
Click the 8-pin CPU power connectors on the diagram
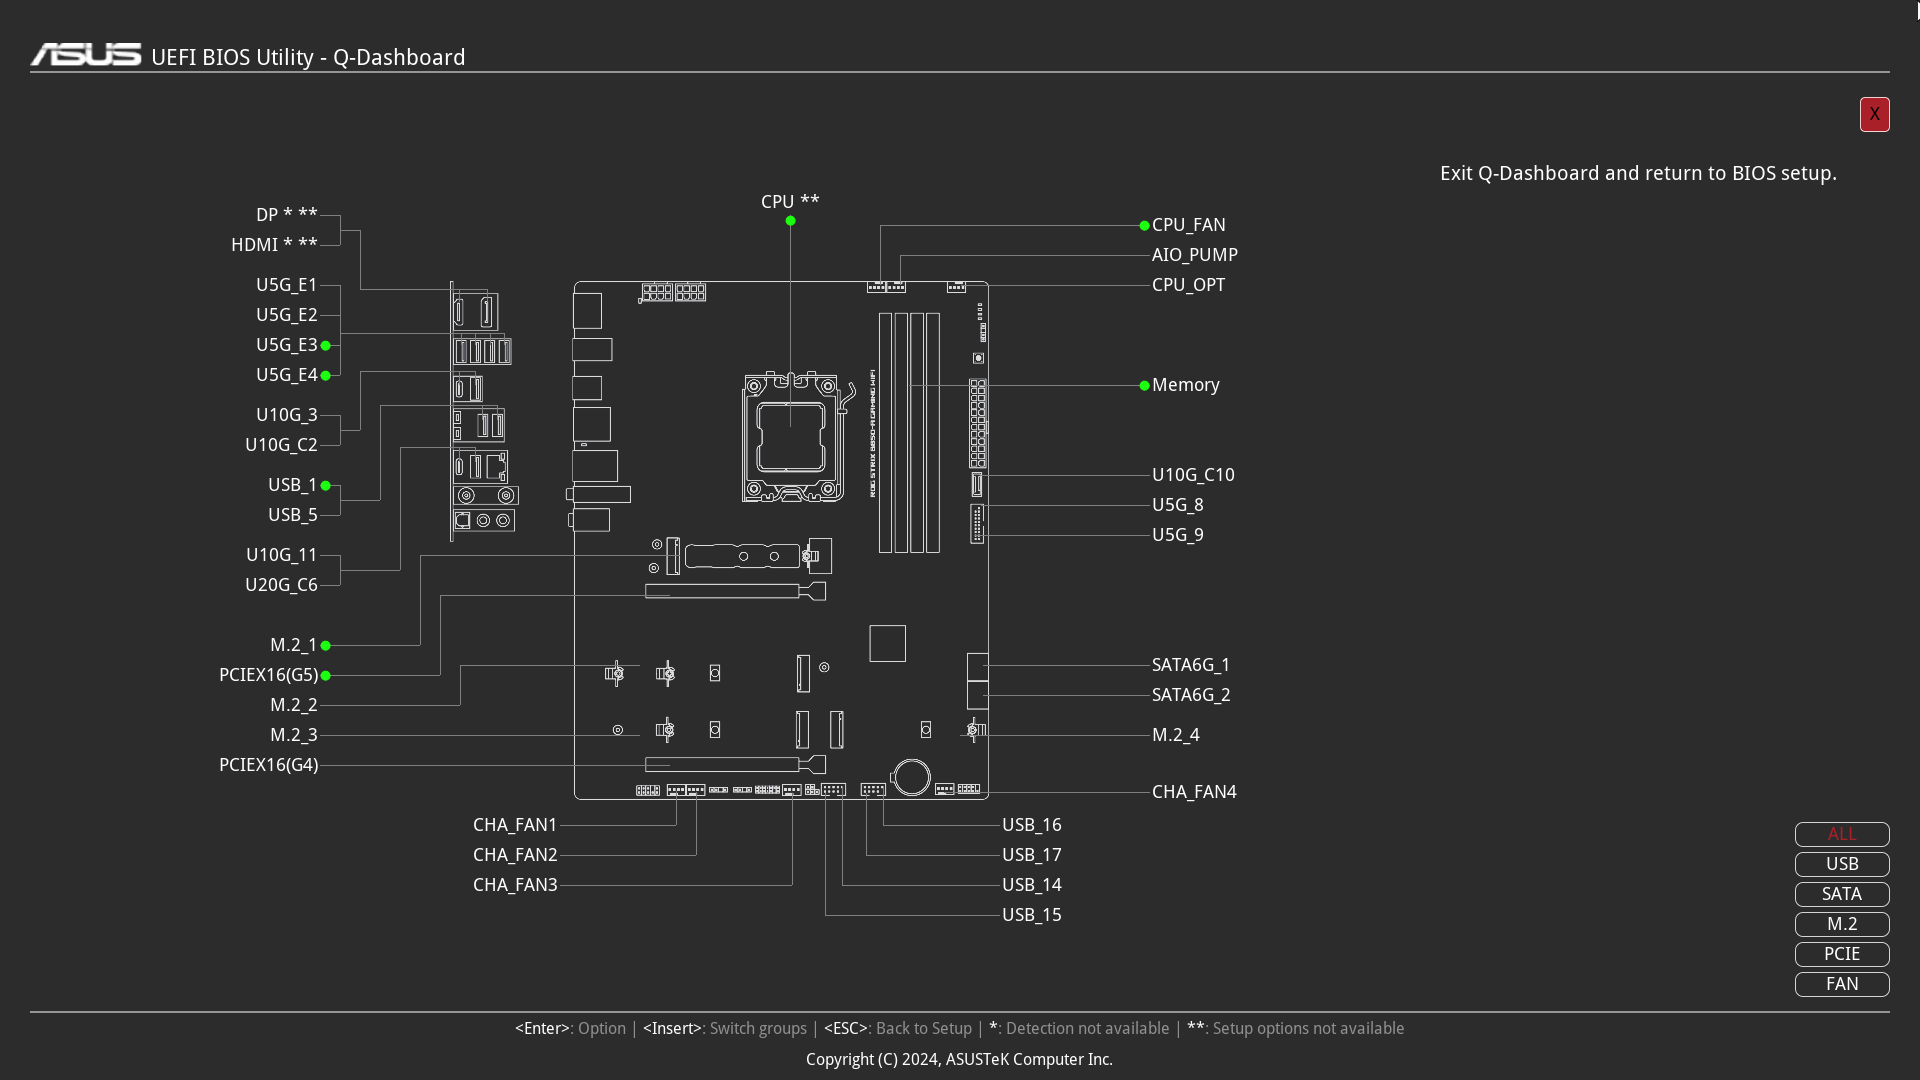(x=673, y=292)
